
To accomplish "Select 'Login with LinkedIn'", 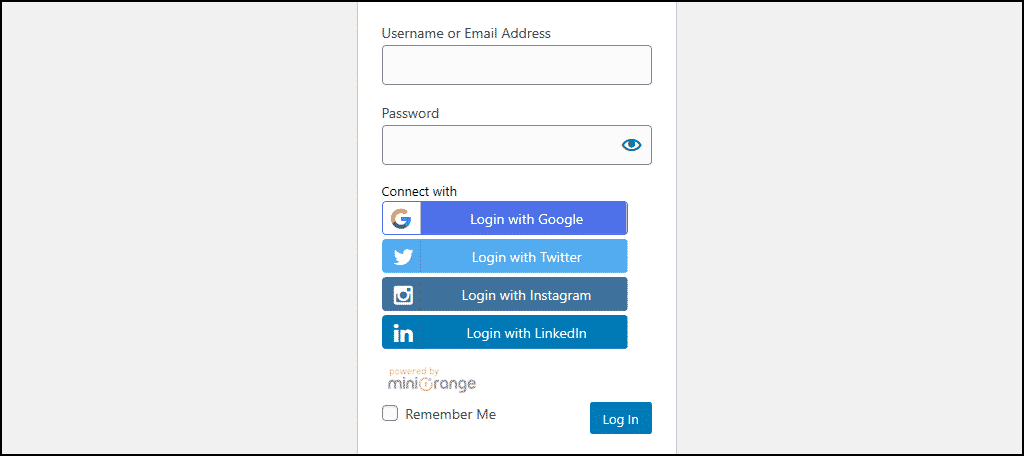I will (x=505, y=332).
